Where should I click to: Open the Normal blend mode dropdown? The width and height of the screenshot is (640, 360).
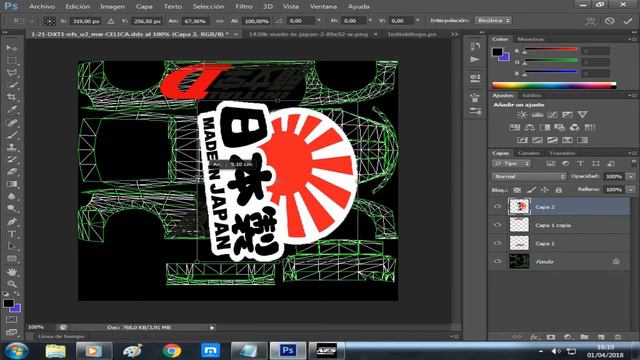pos(529,176)
